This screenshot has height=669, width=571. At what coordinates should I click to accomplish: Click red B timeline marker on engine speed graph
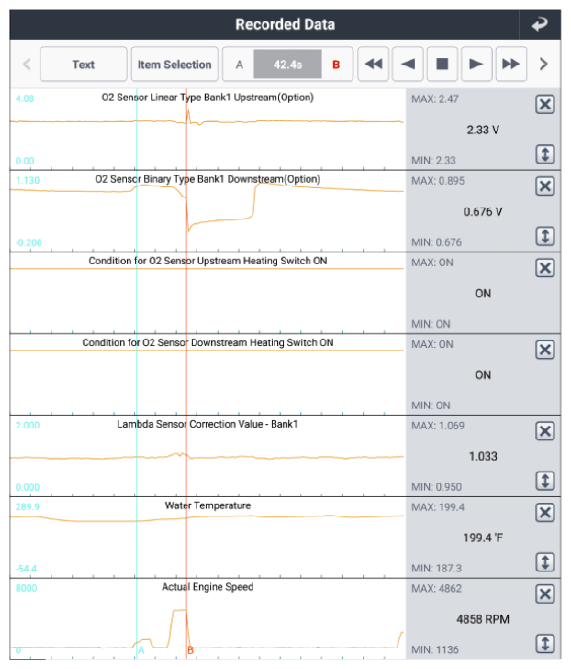[x=190, y=650]
